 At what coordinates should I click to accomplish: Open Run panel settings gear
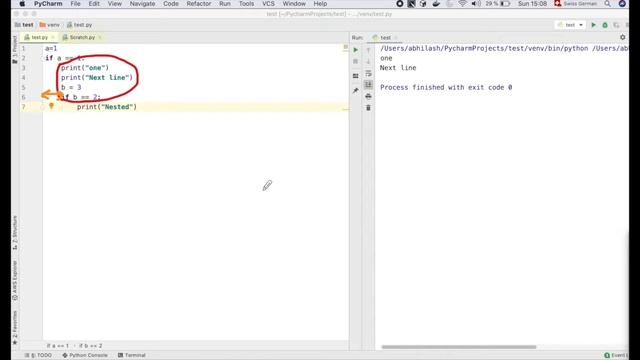(622, 37)
